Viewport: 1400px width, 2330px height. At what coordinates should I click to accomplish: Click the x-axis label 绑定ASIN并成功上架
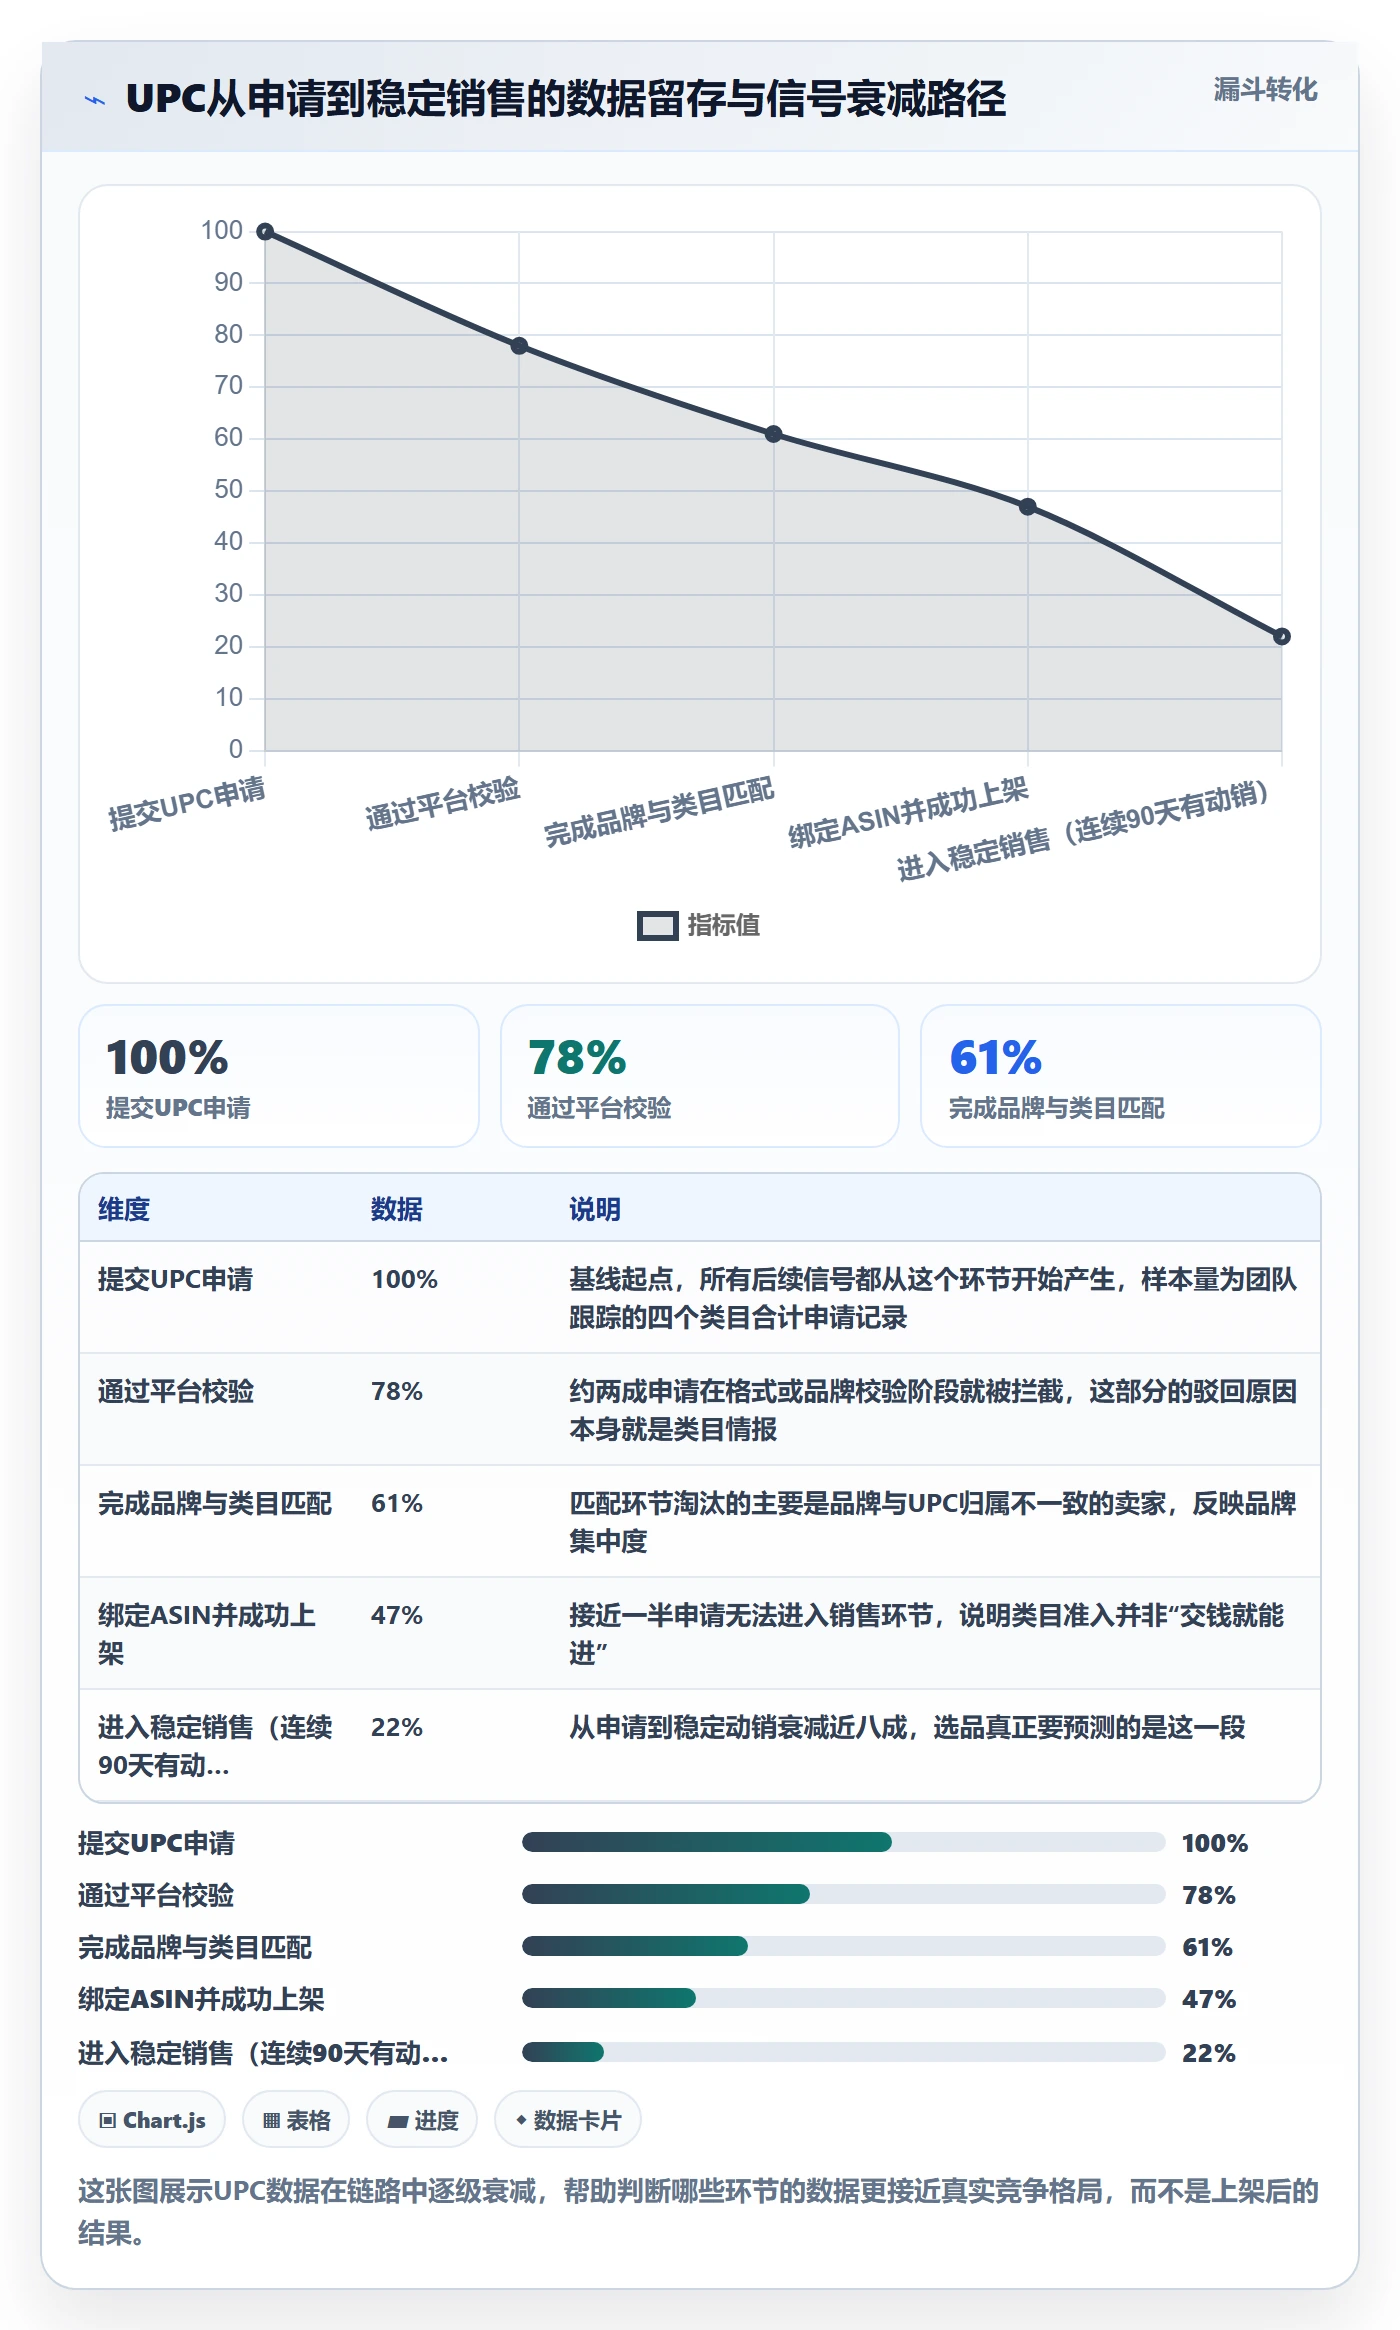click(908, 813)
